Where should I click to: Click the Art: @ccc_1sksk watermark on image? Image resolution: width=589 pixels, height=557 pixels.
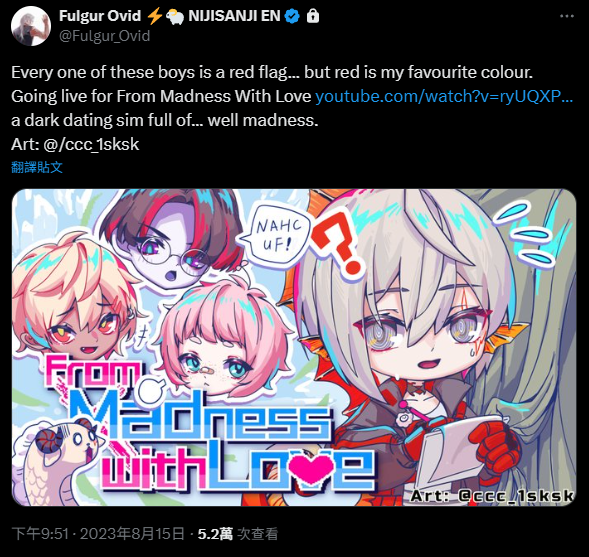[x=492, y=496]
